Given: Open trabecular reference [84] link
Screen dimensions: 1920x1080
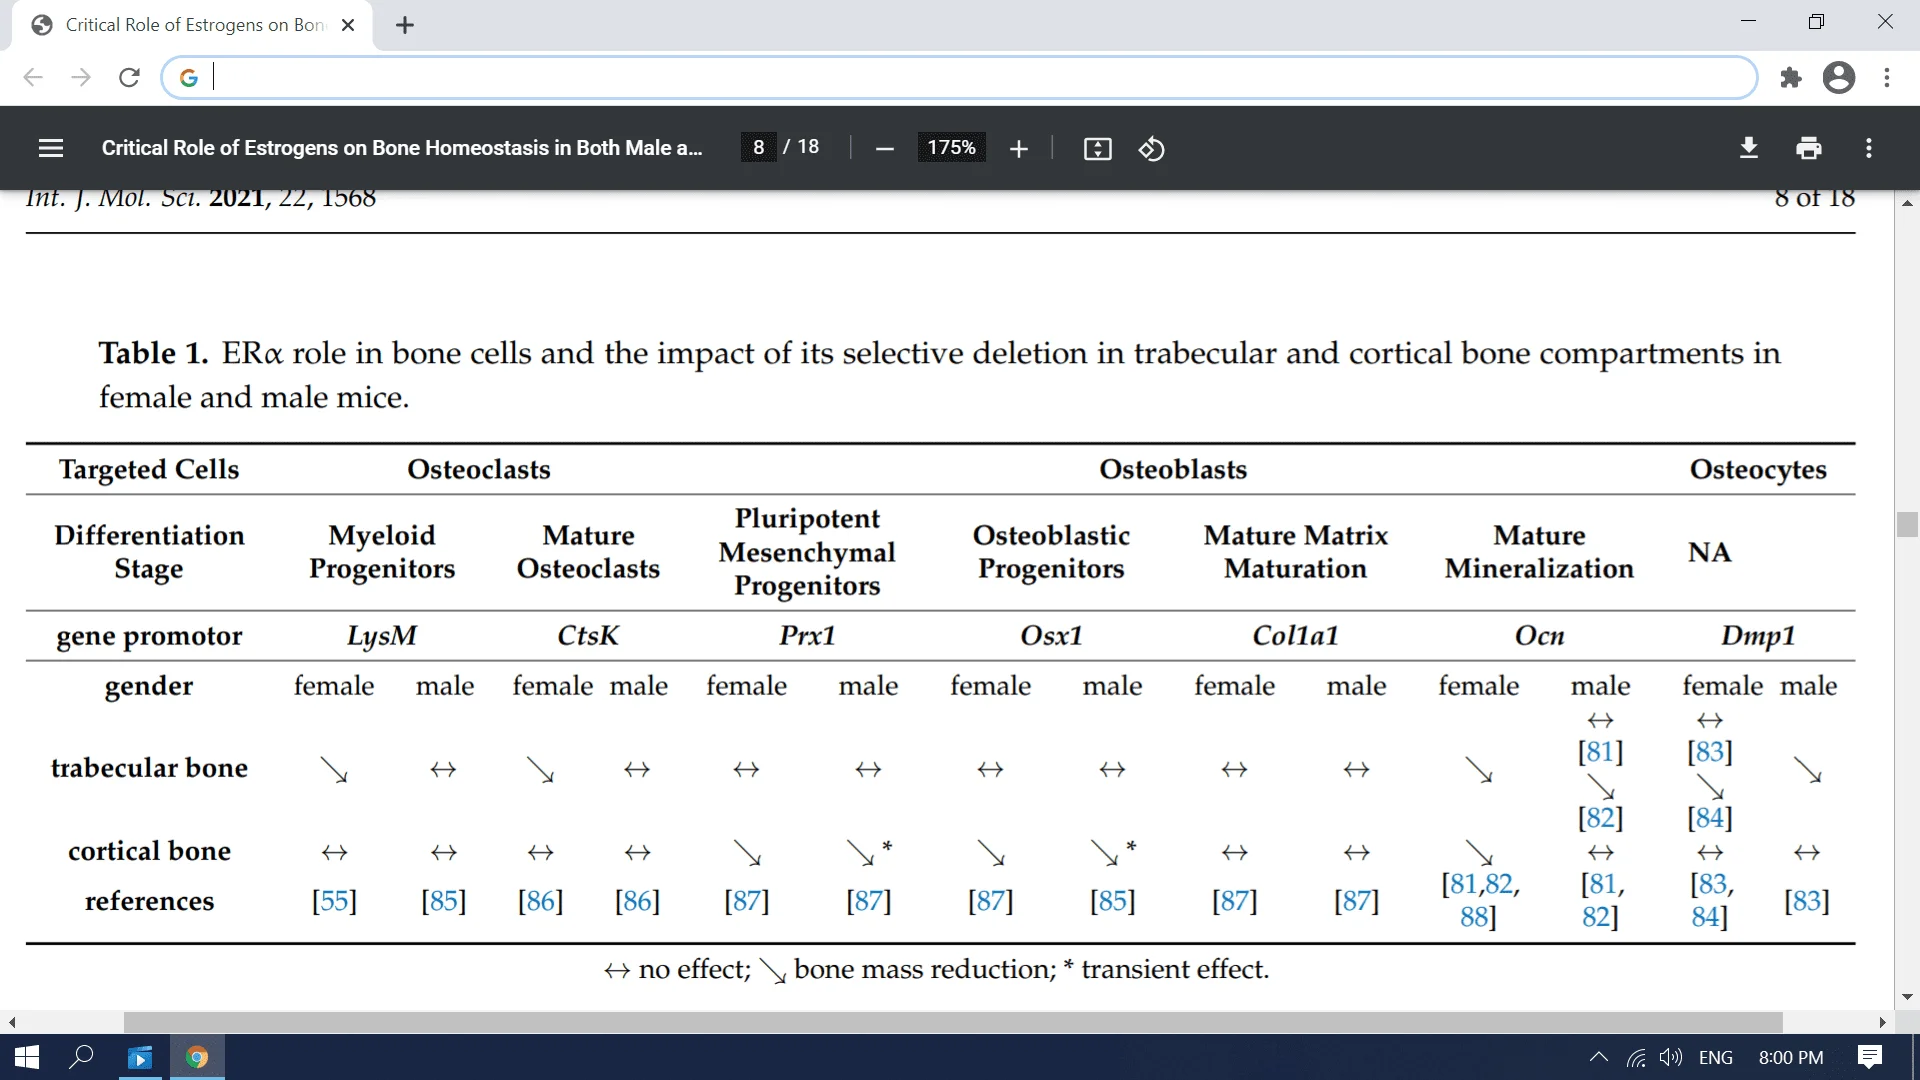Looking at the screenshot, I should (x=1709, y=818).
